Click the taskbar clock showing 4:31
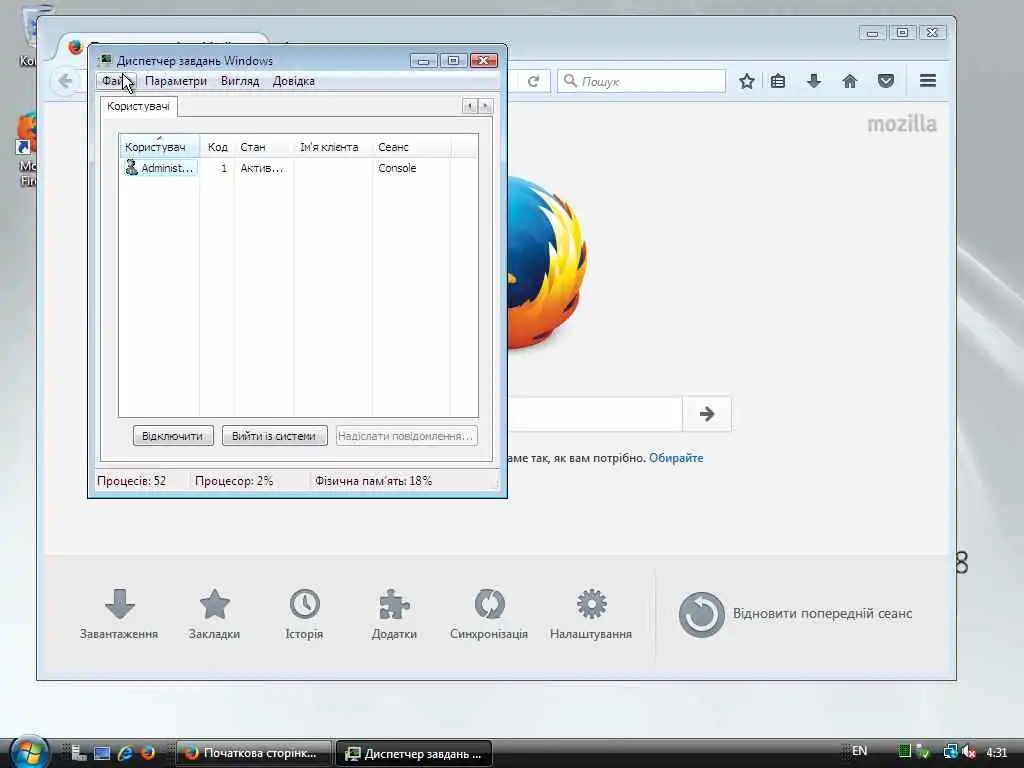Viewport: 1024px width, 768px height. [x=997, y=753]
